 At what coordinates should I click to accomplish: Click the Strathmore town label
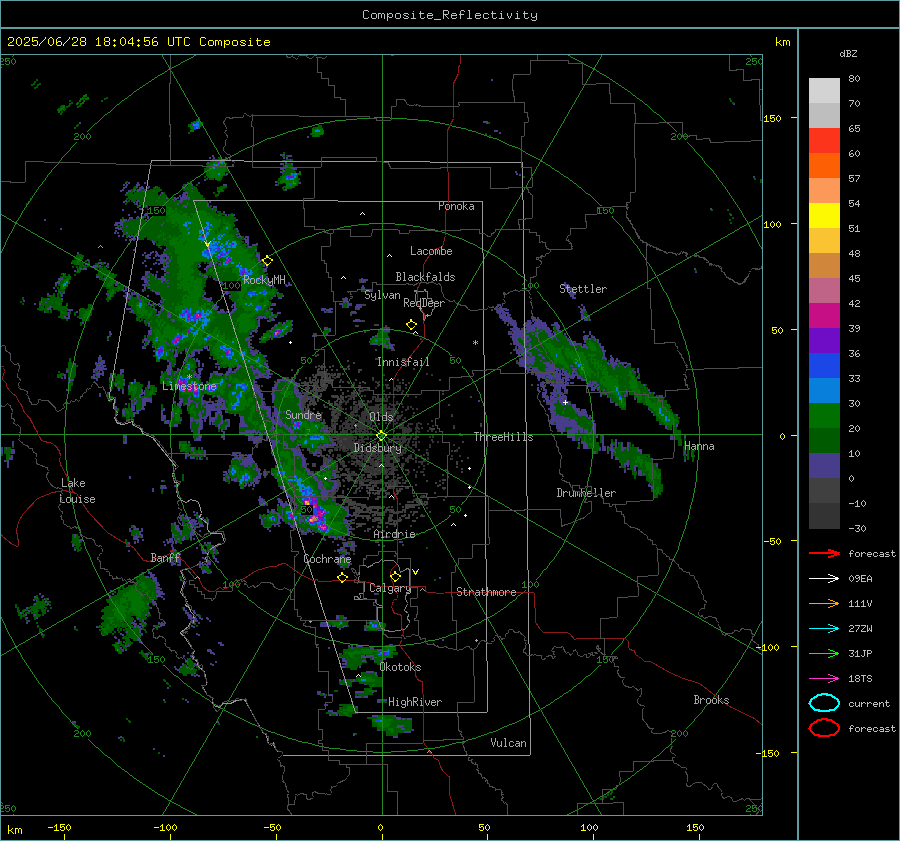(486, 592)
